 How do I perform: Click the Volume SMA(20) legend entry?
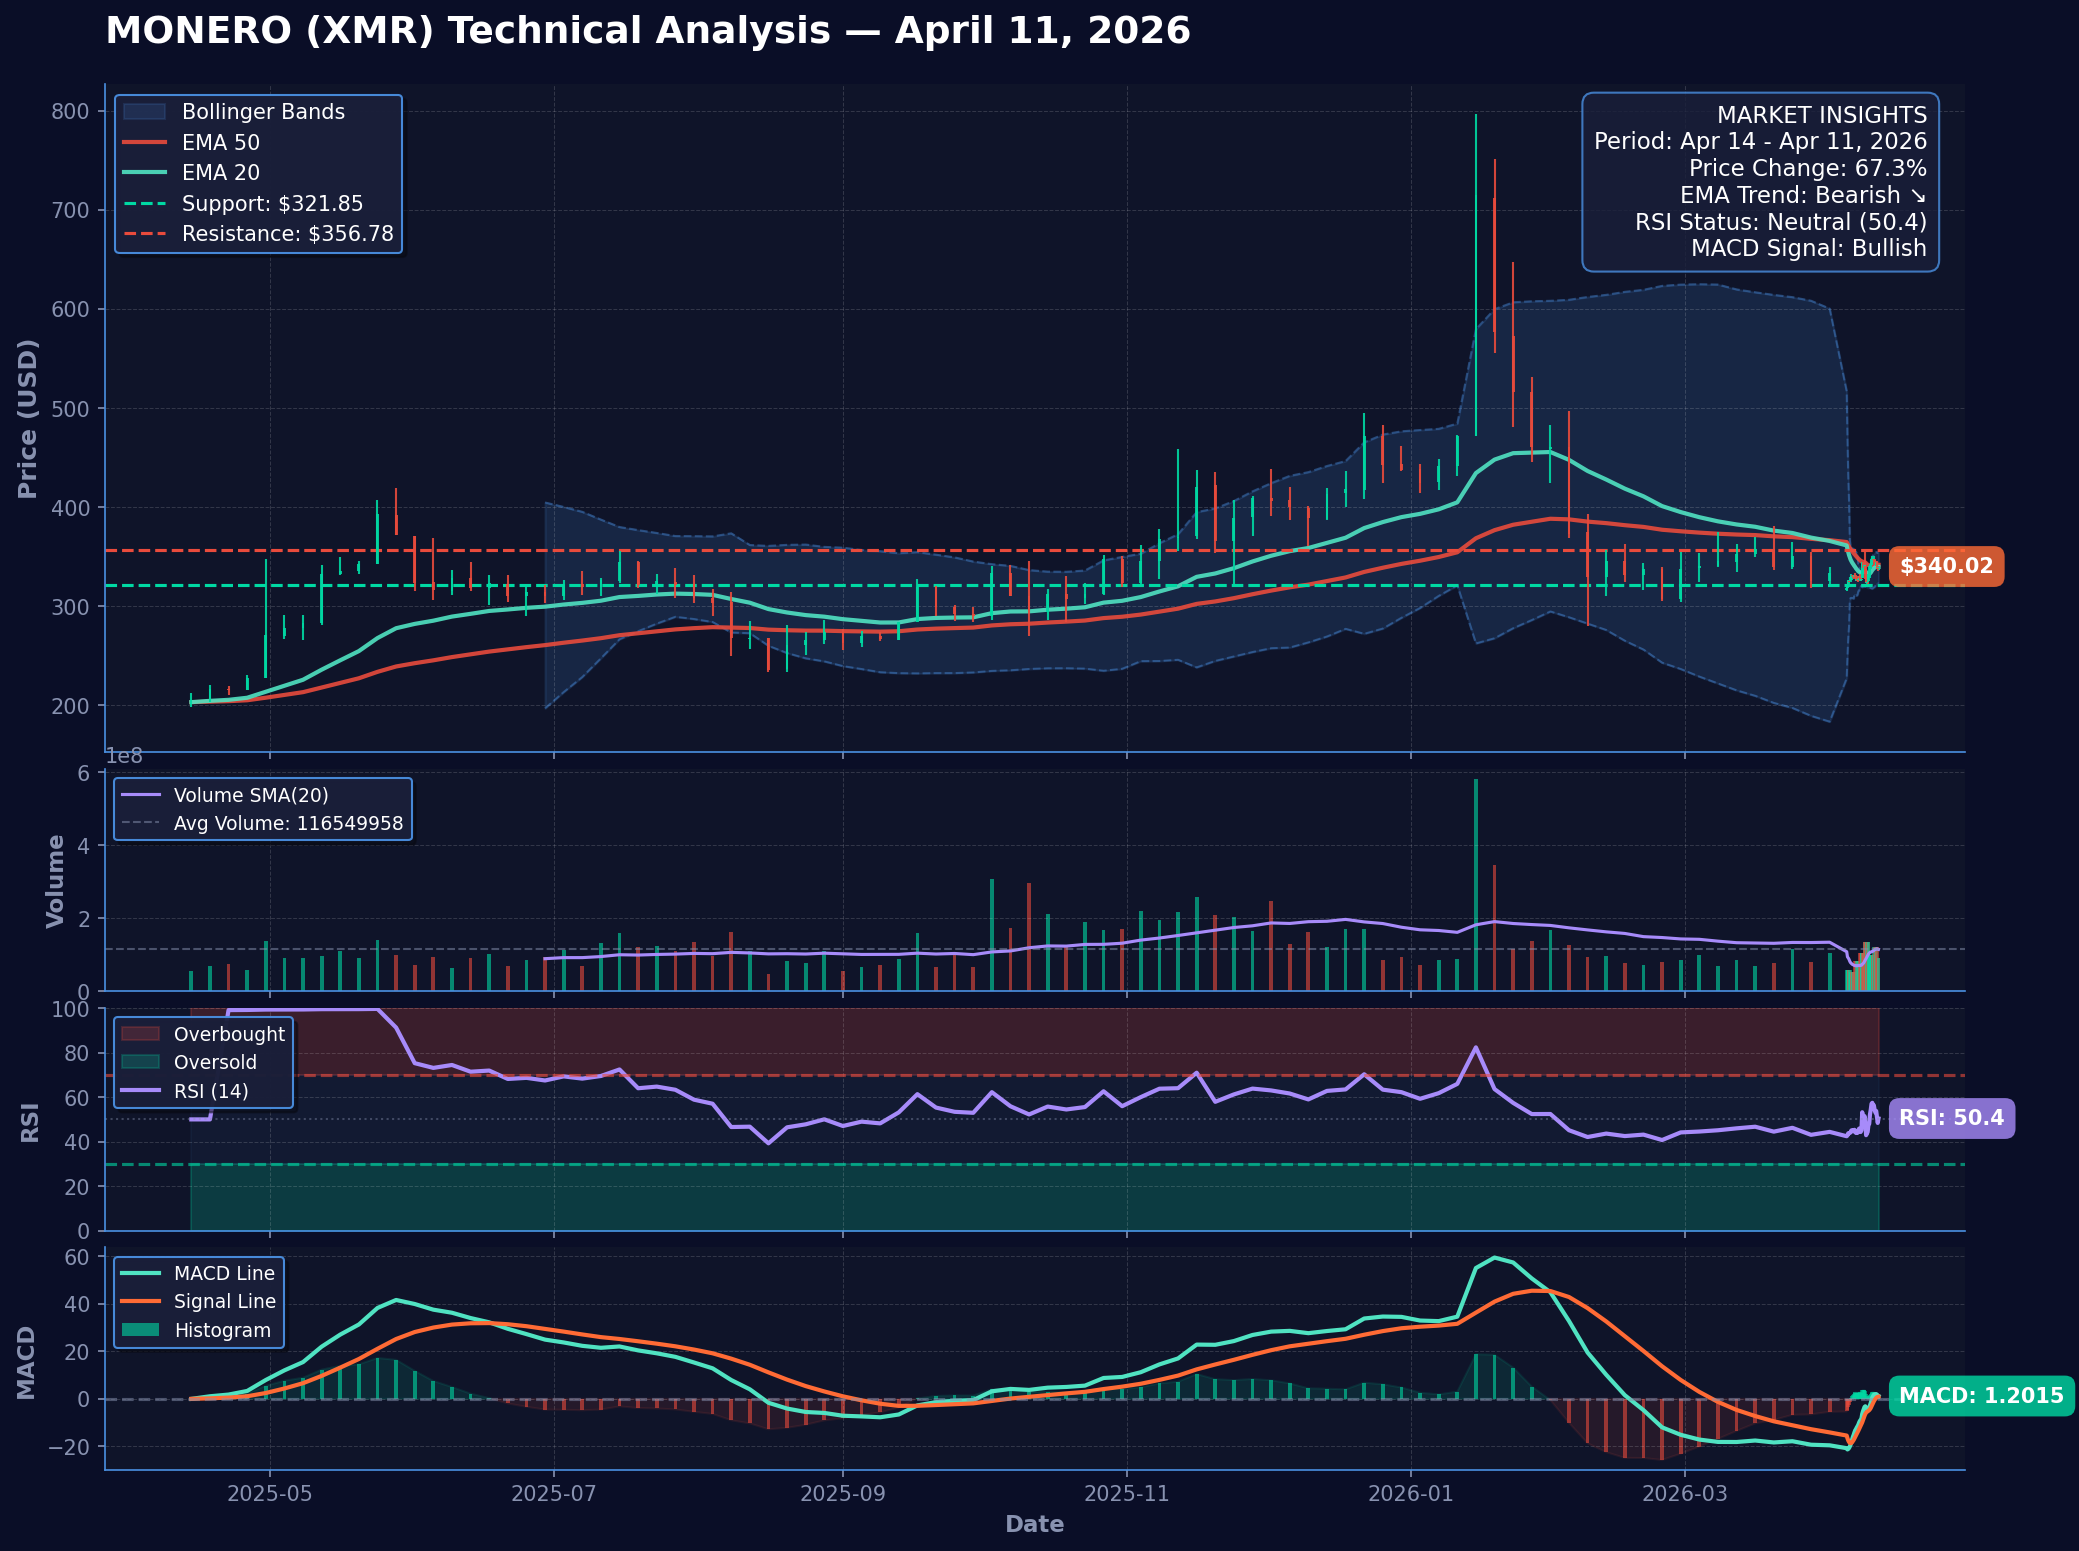point(250,796)
